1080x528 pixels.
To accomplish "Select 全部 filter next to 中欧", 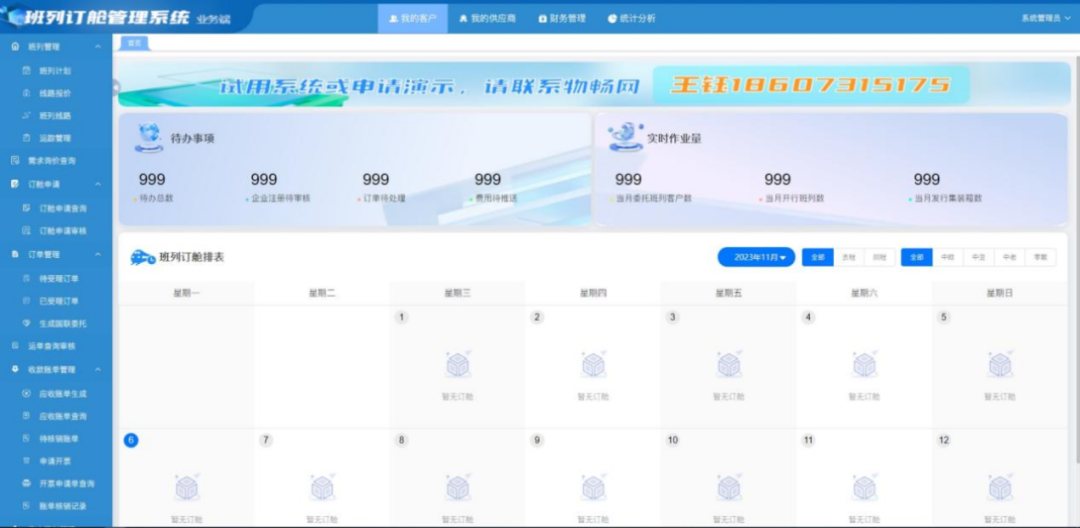I will coord(917,257).
